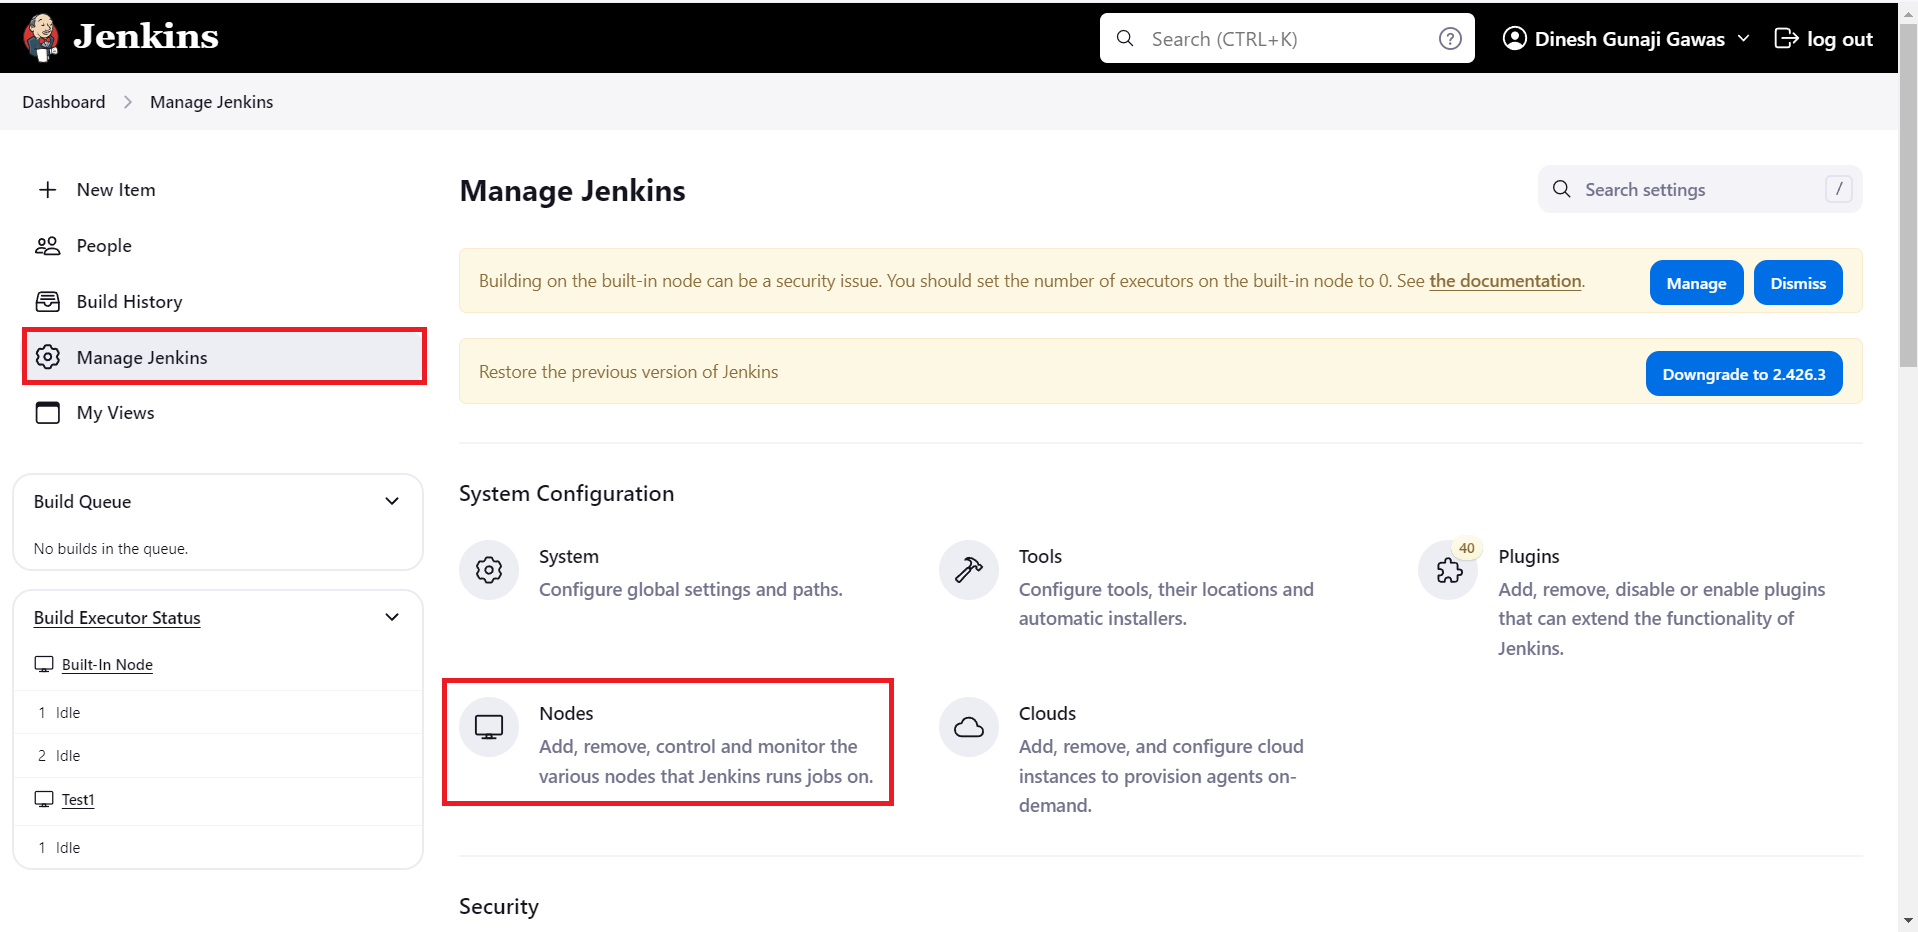
Task: Click log out link
Action: coord(1823,39)
